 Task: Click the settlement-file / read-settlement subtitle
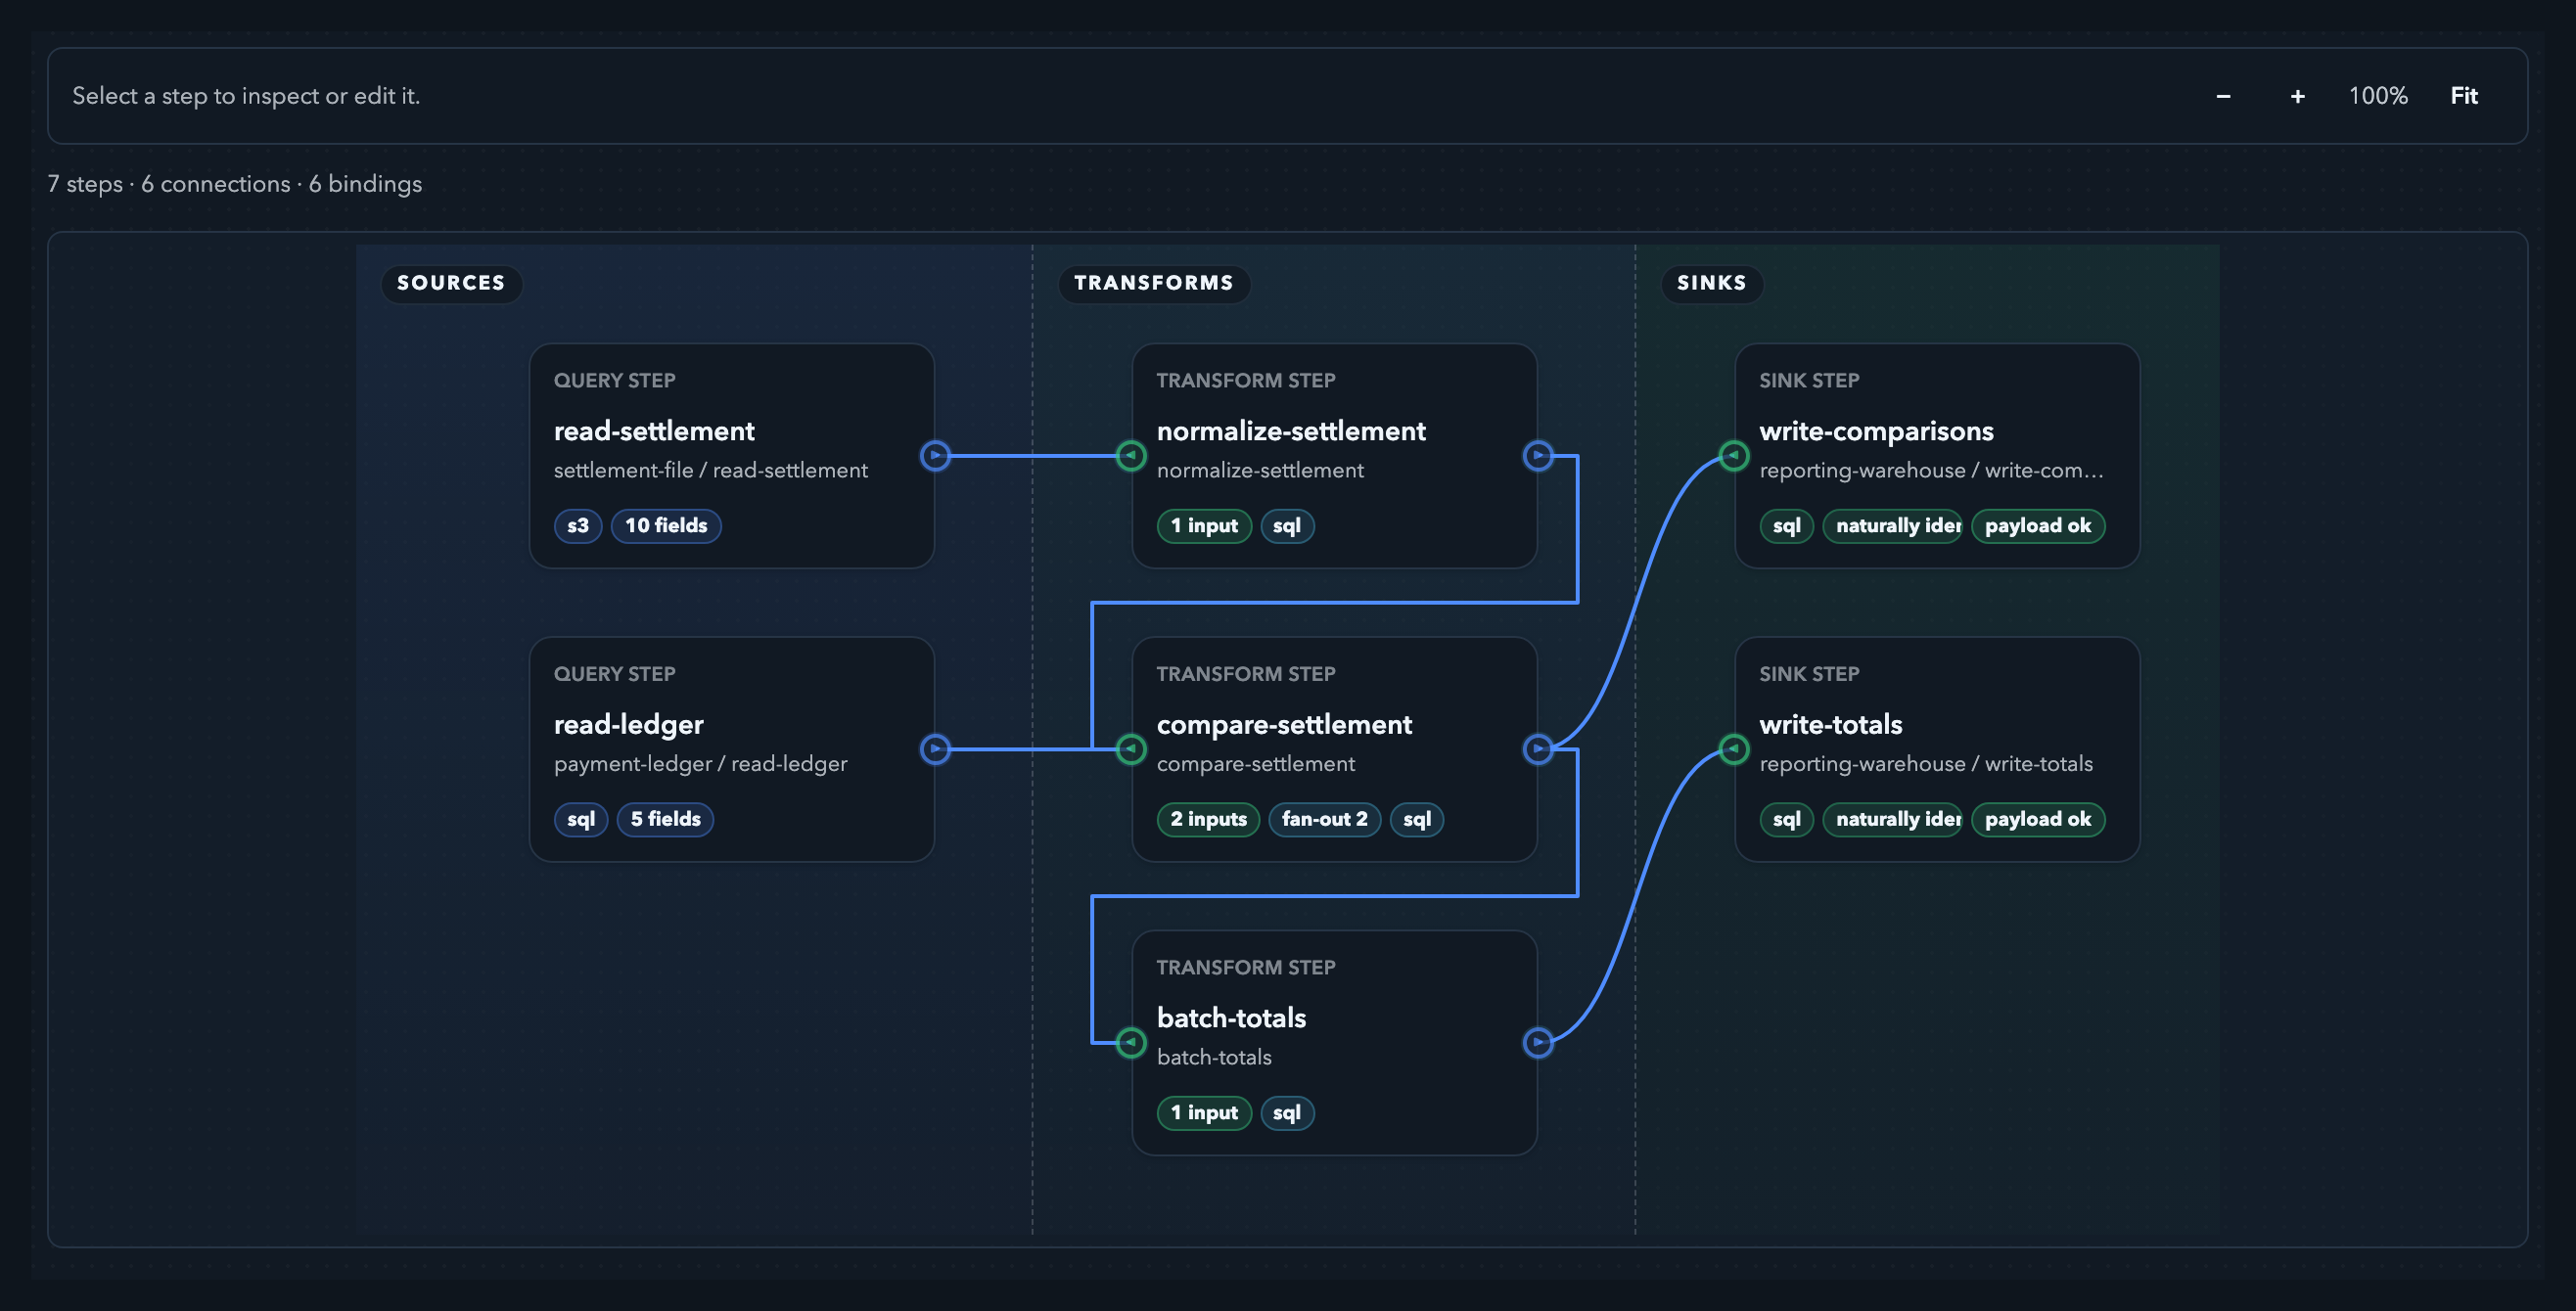[x=711, y=470]
